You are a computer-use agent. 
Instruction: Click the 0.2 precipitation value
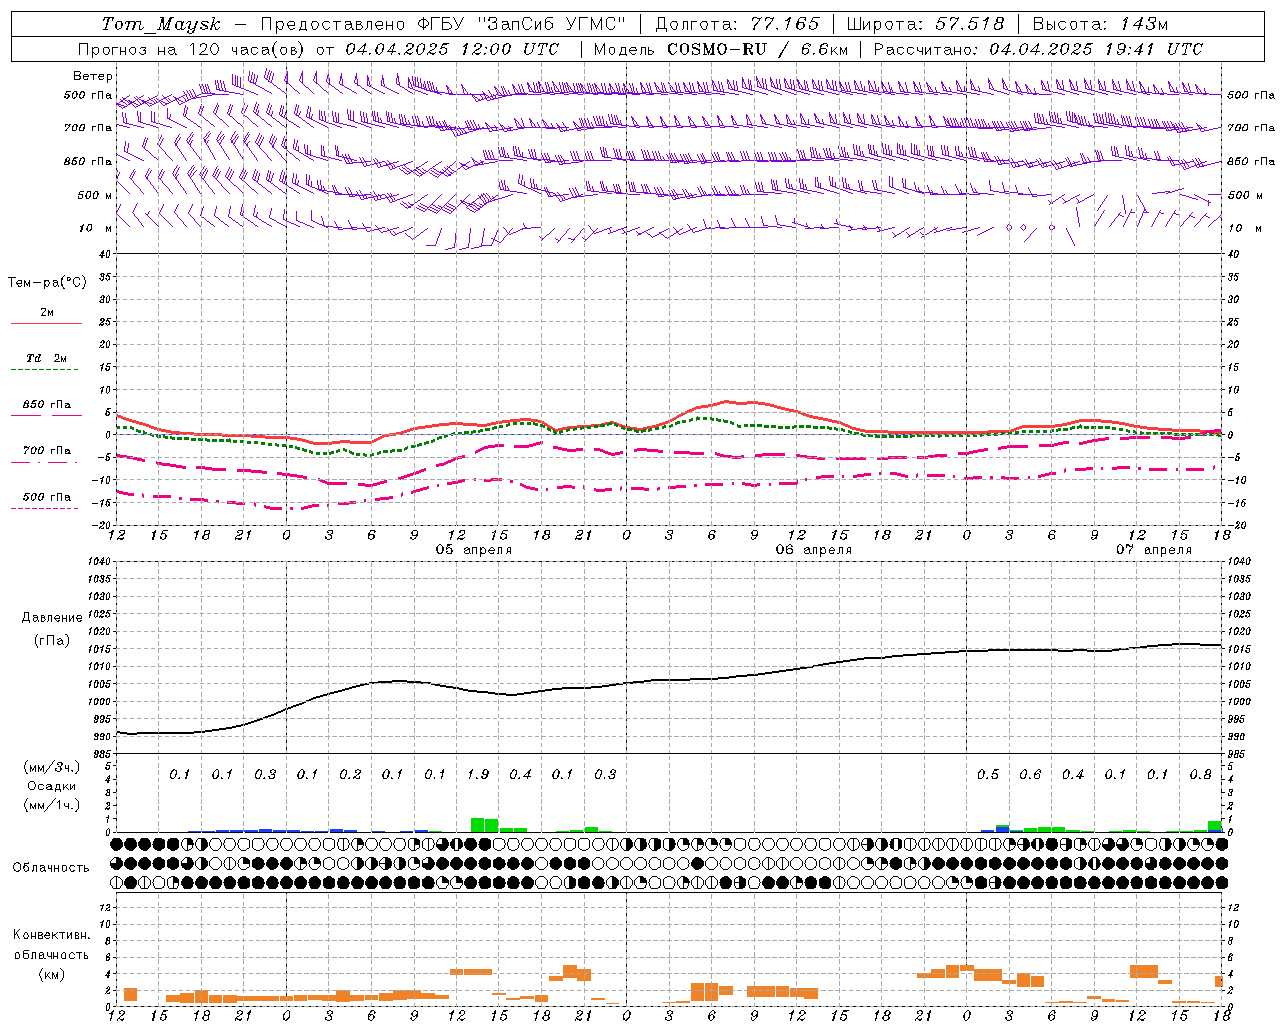click(x=350, y=774)
